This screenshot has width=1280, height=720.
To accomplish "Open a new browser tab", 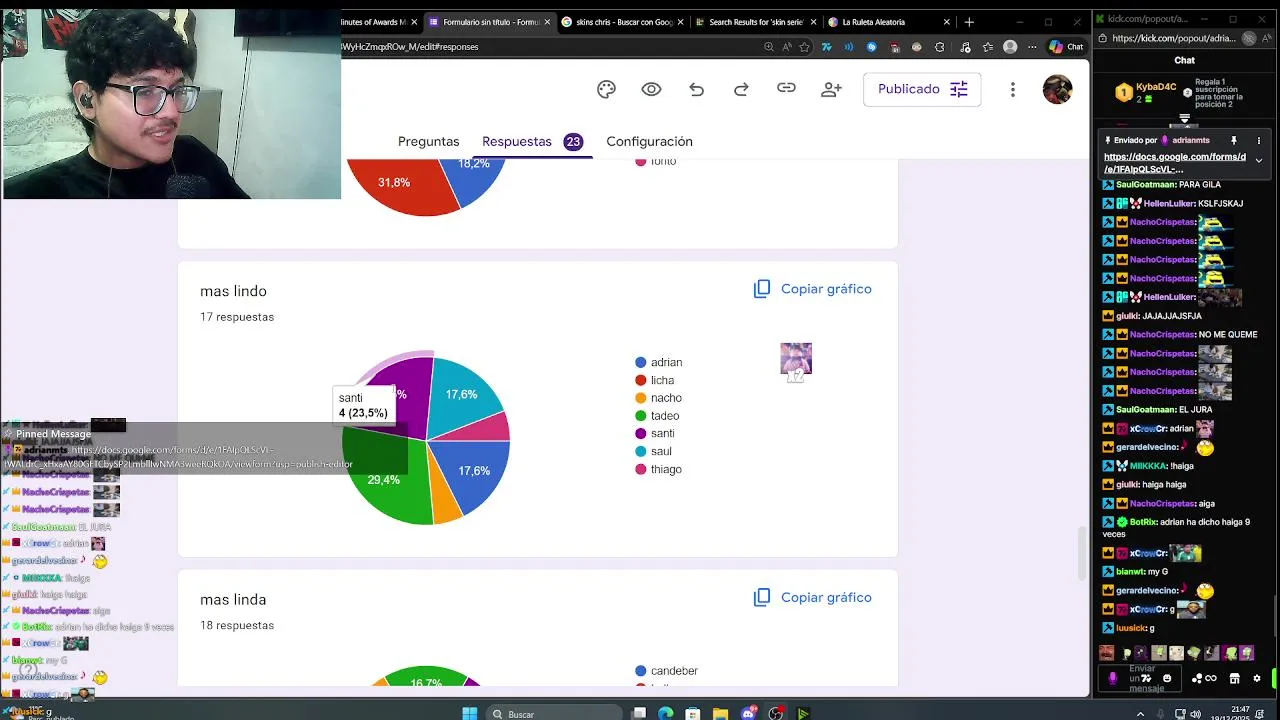I will [x=969, y=22].
